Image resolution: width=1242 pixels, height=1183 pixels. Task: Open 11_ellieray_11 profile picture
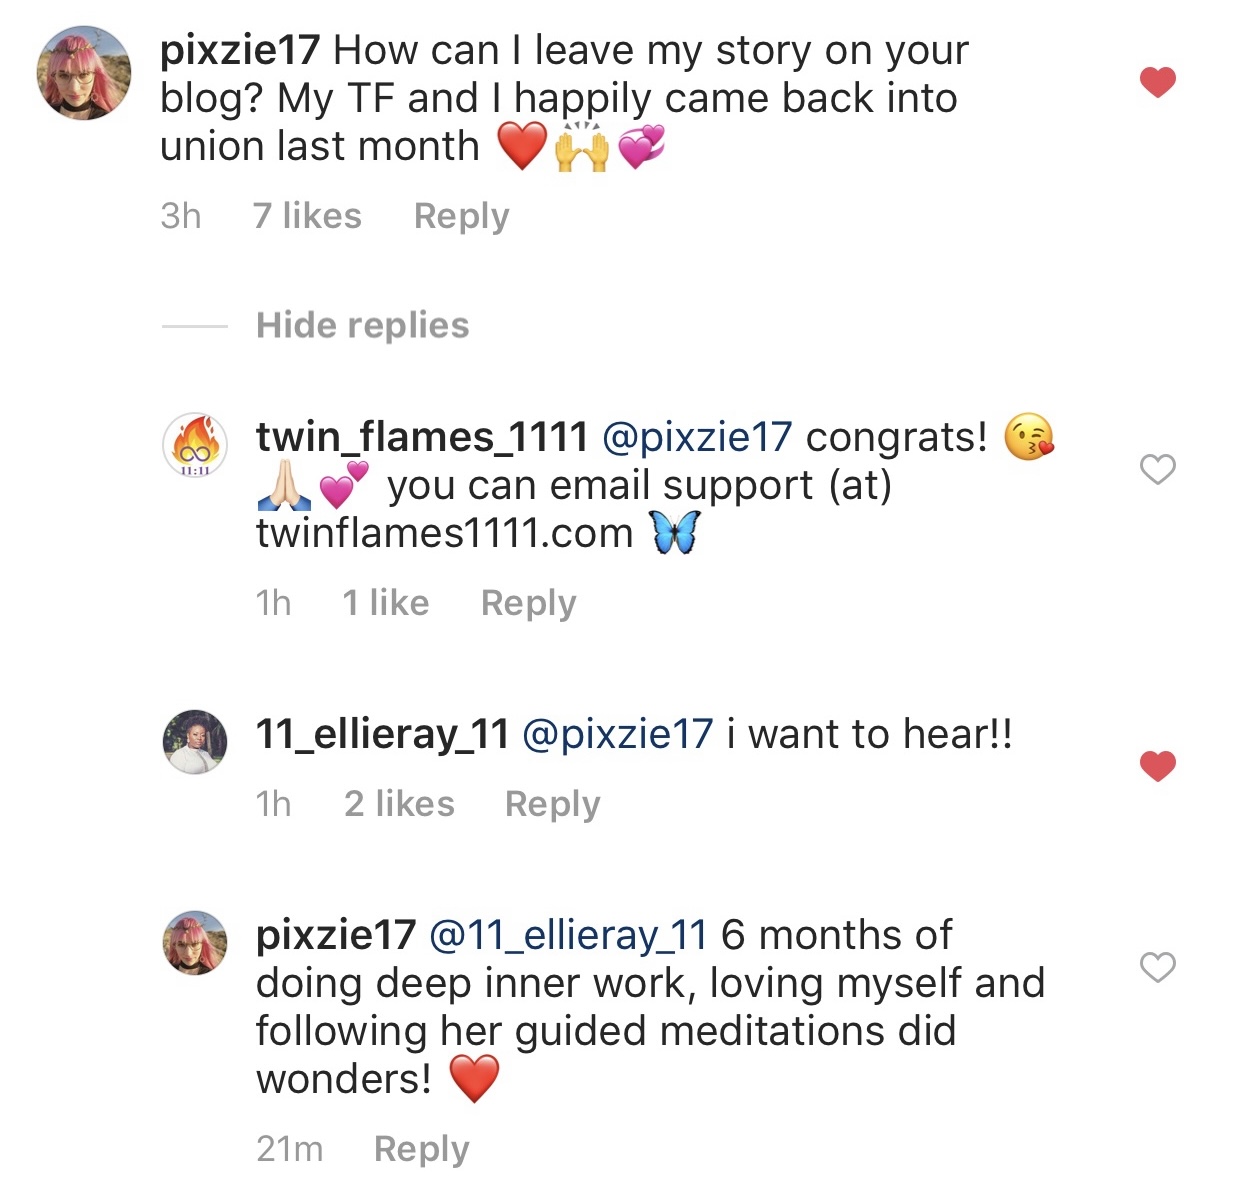point(196,741)
